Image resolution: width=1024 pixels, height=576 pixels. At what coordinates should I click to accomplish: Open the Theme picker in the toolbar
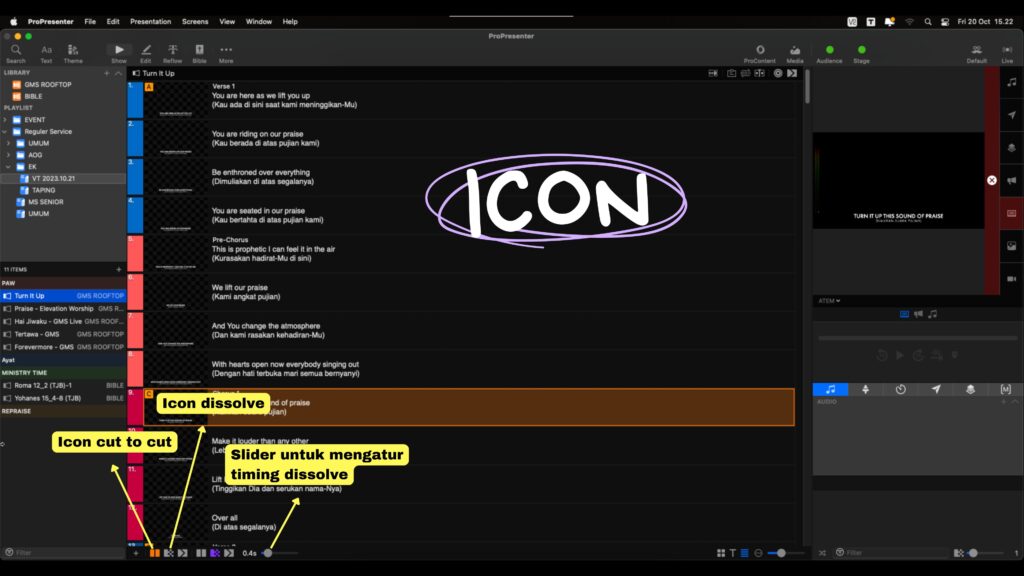73,54
